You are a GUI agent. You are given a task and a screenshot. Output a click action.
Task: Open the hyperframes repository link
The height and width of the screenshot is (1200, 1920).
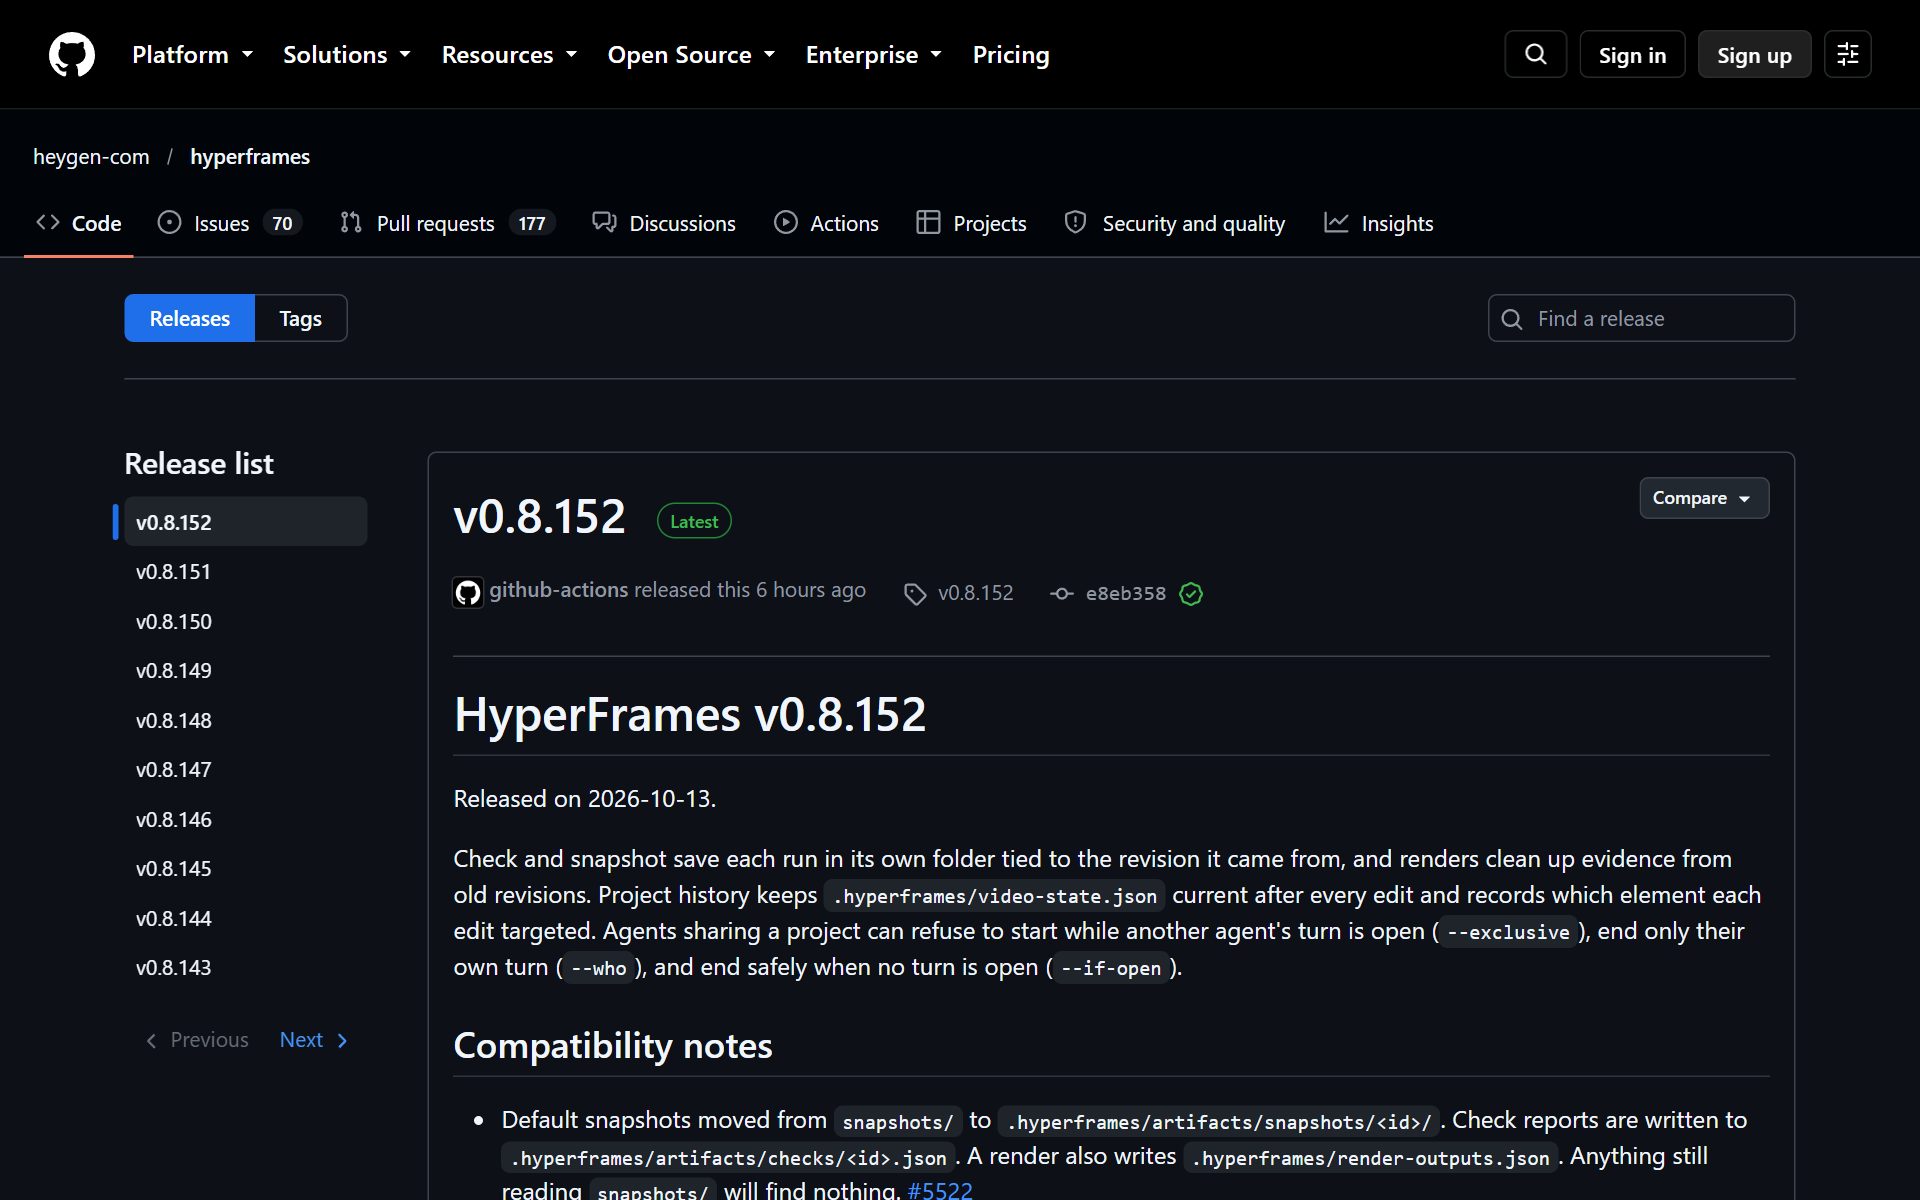coord(250,156)
